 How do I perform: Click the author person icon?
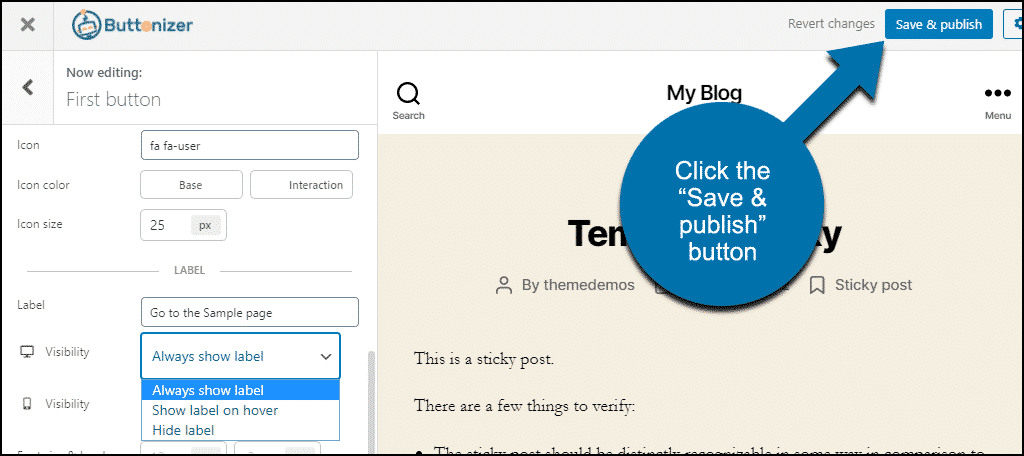pyautogui.click(x=505, y=285)
